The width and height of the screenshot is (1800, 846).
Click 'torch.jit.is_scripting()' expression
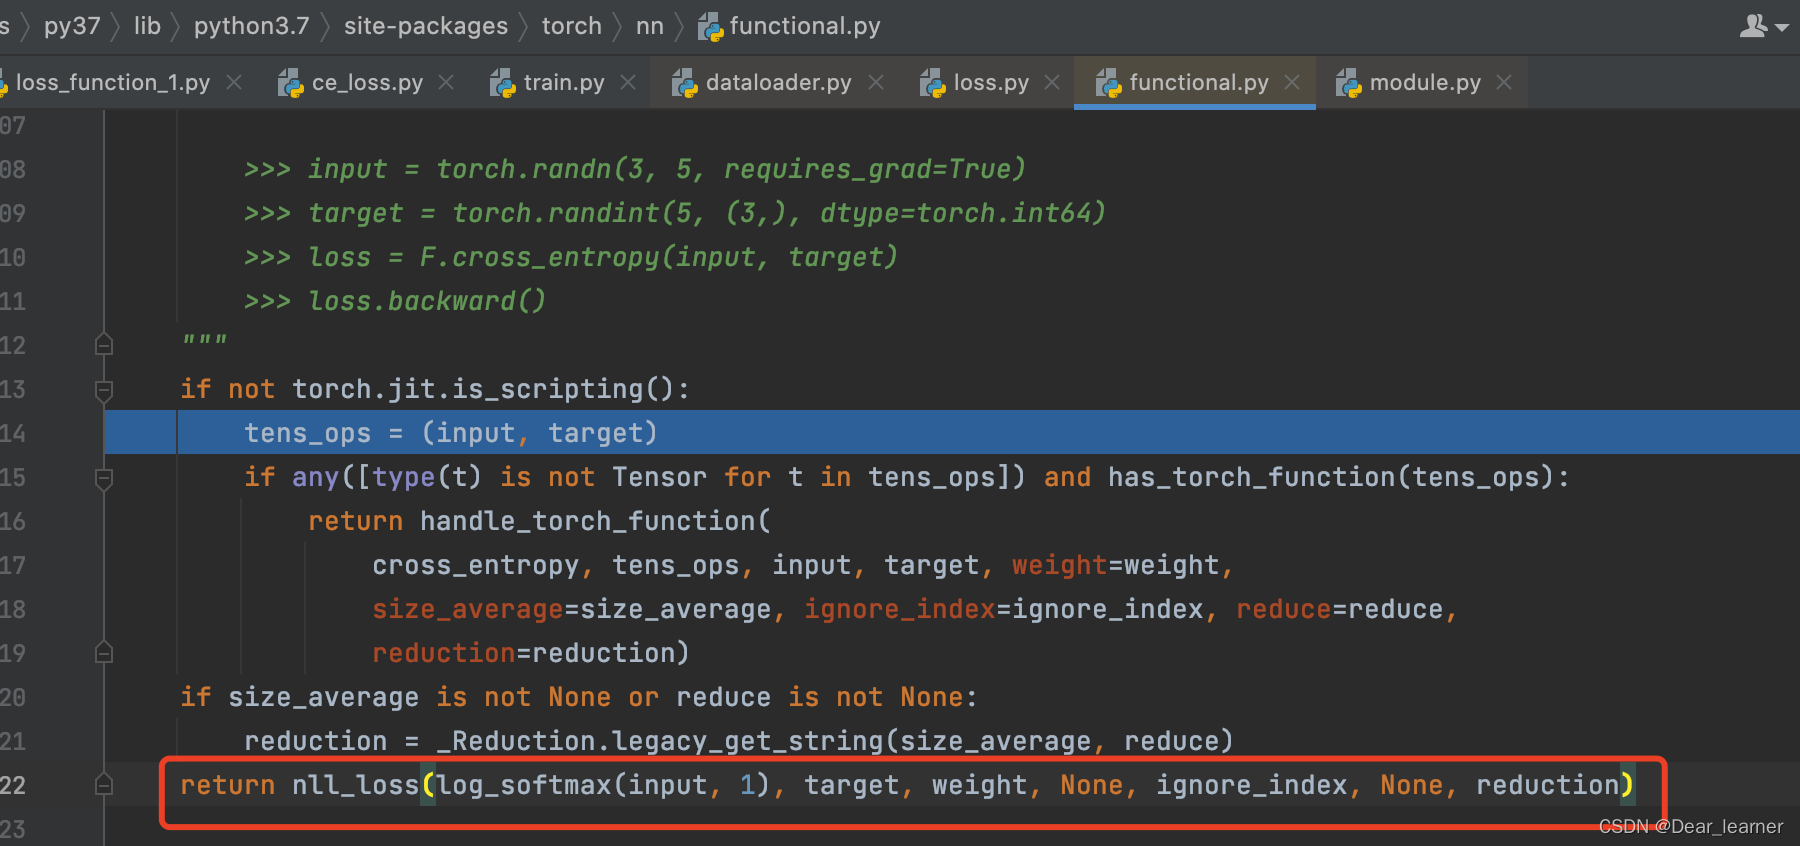484,389
